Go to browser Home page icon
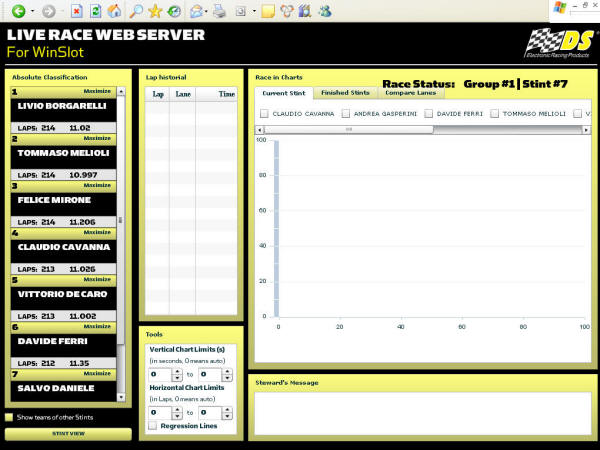This screenshot has height=450, width=600. [114, 11]
